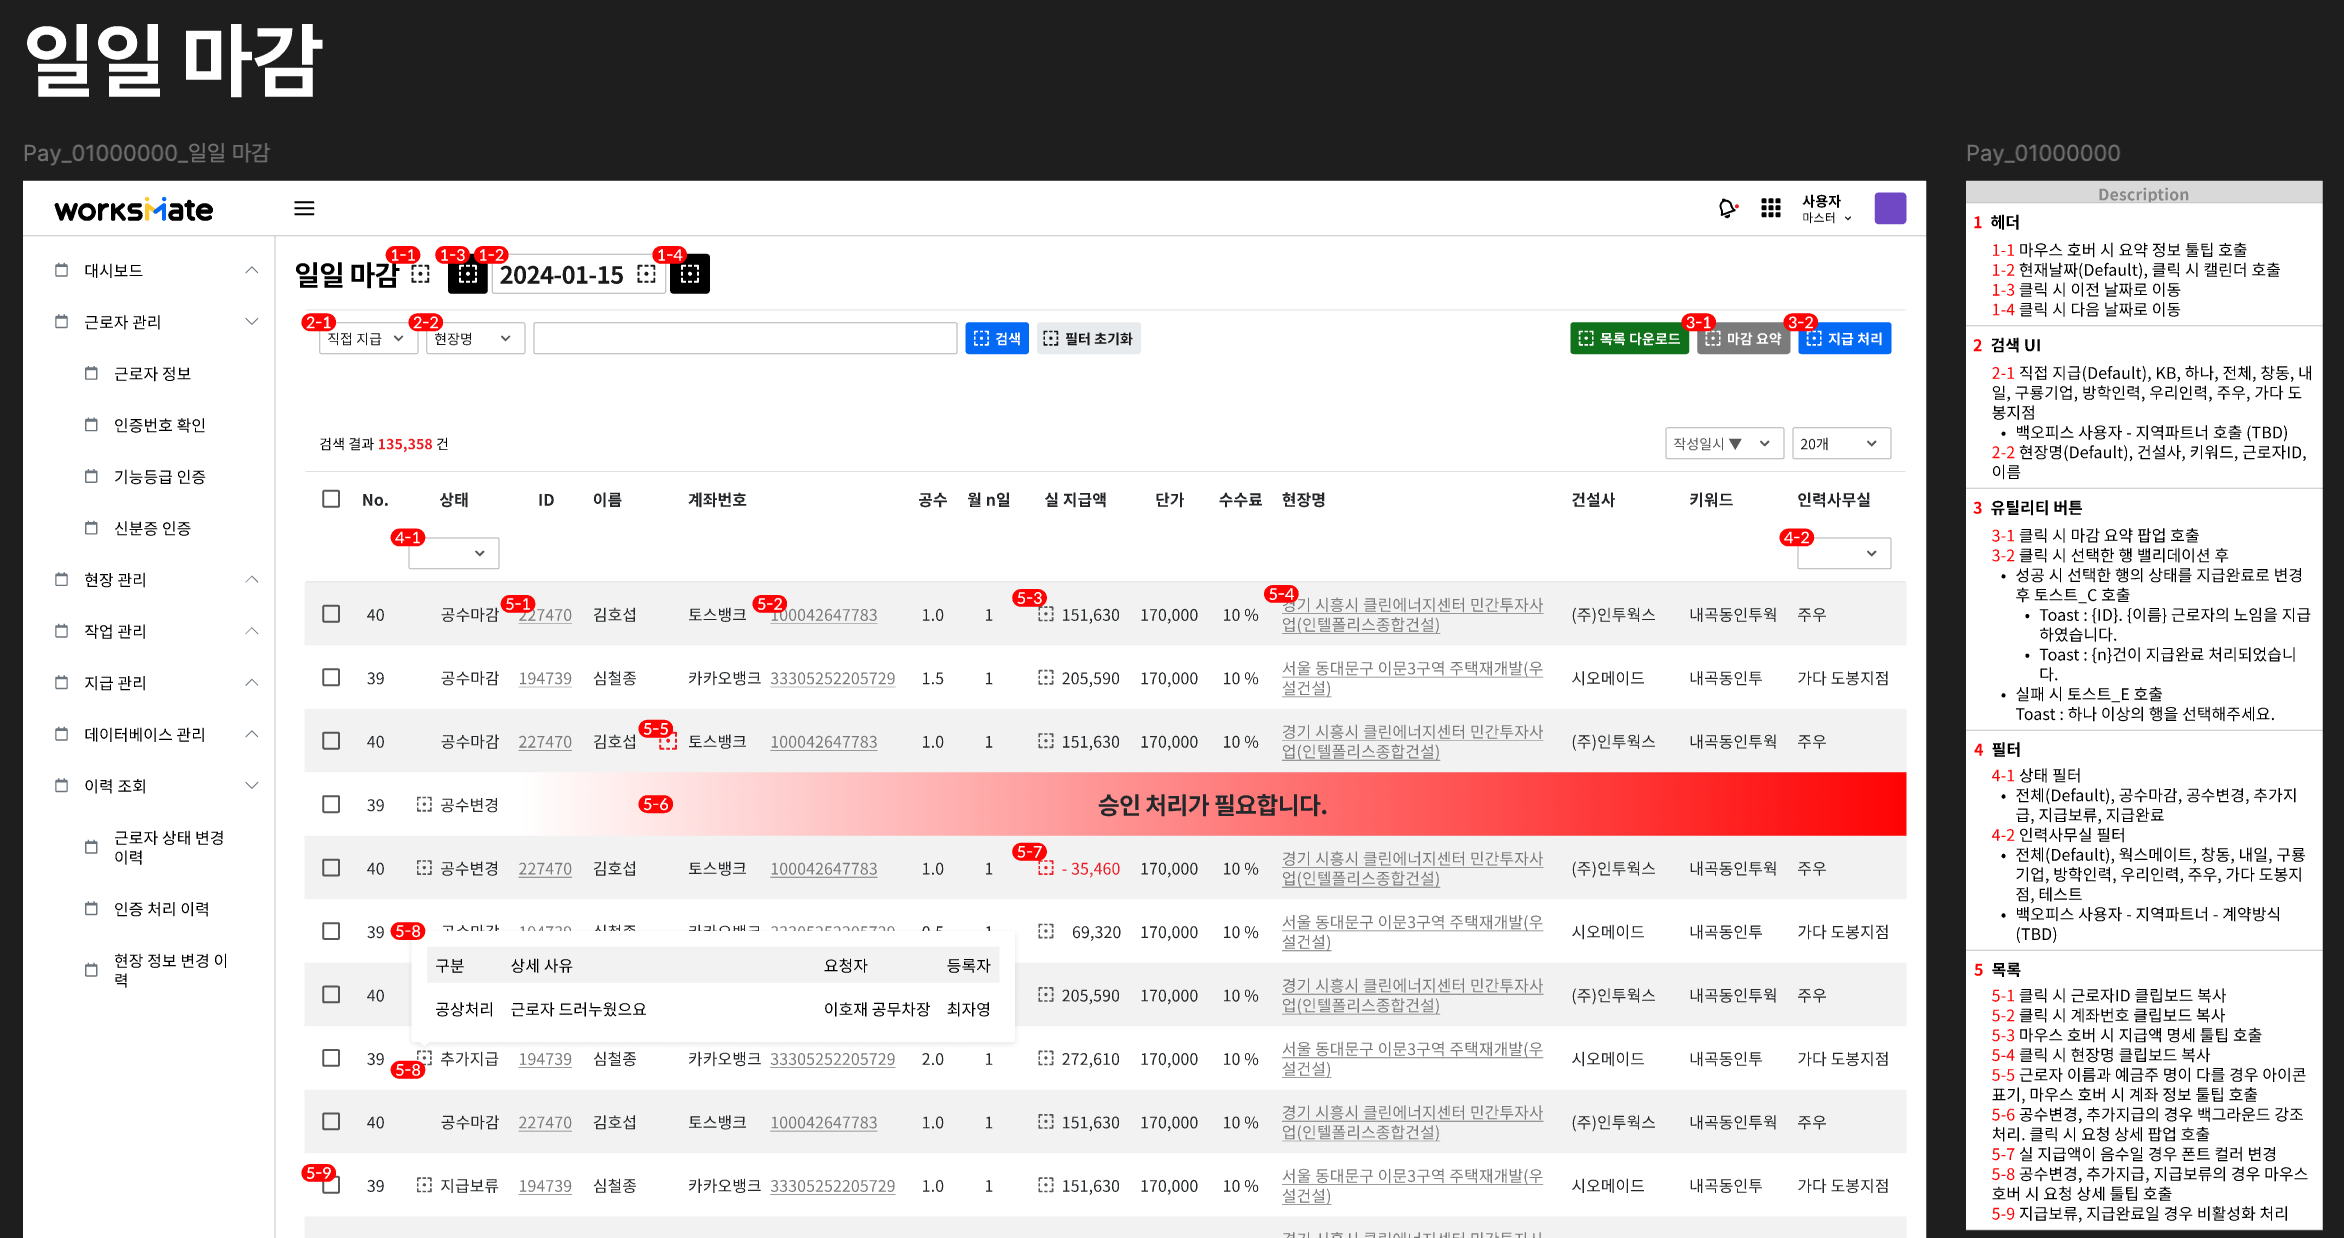Viewport: 2344px width, 1238px height.
Task: Click the search text input field
Action: (x=745, y=339)
